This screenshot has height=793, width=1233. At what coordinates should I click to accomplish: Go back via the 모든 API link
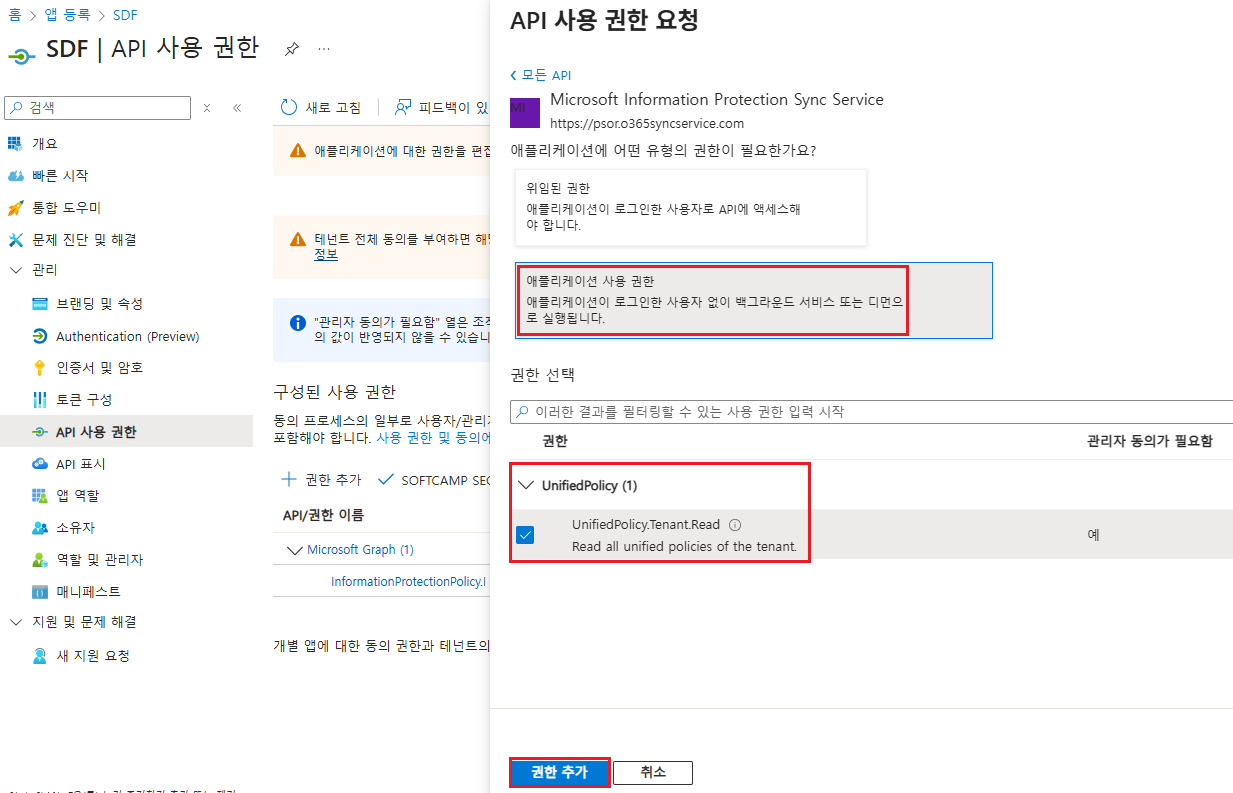pyautogui.click(x=541, y=75)
